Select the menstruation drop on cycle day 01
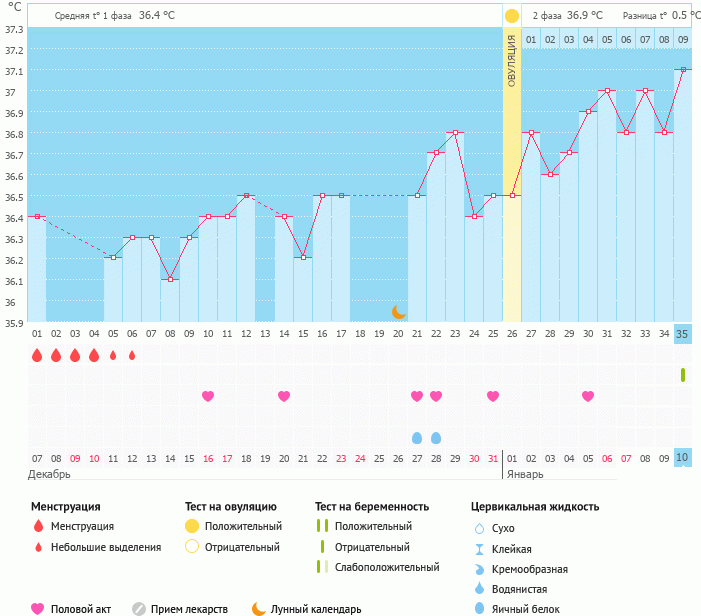This screenshot has height=616, width=701. coord(37,355)
